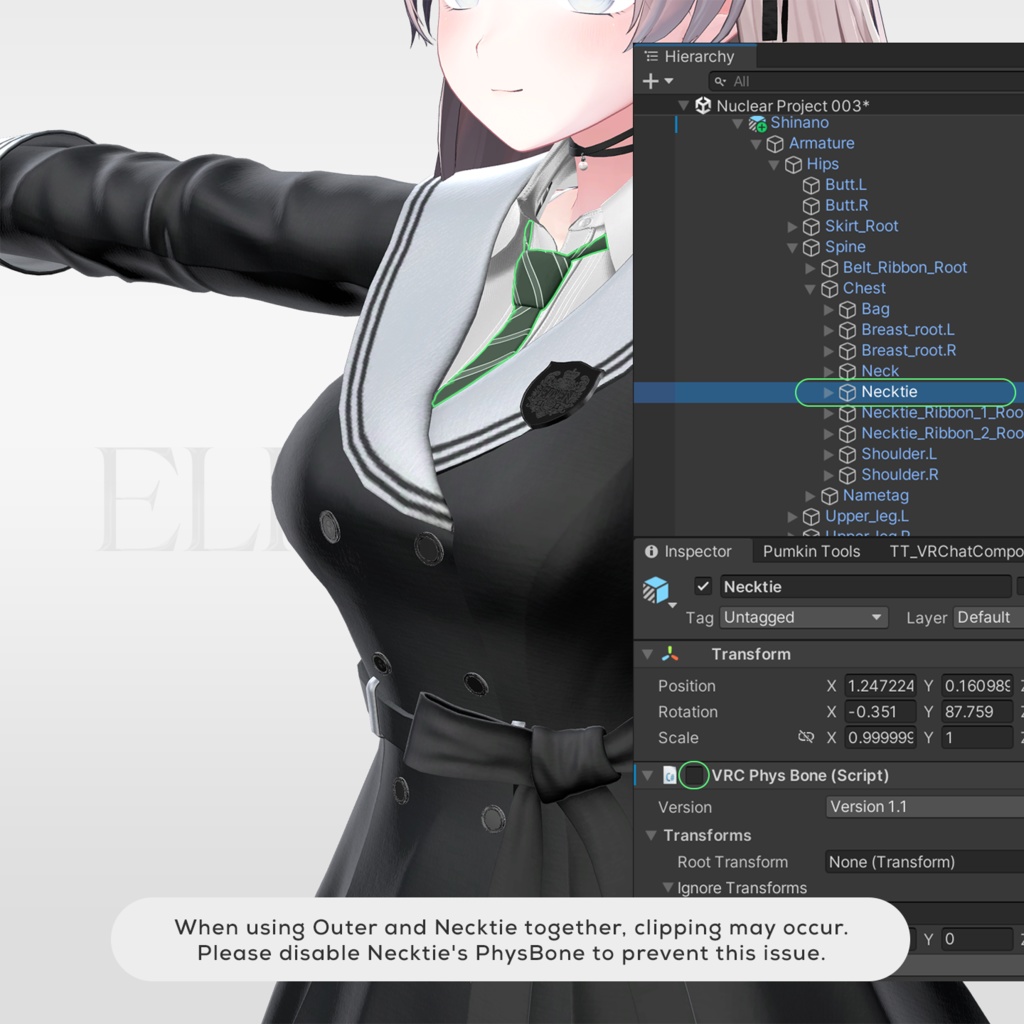Switch to the Hierarchy tab
The image size is (1024, 1024).
[x=694, y=57]
